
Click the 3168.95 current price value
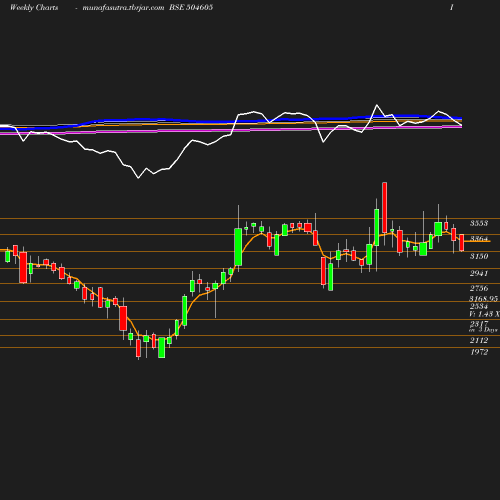coord(484,298)
